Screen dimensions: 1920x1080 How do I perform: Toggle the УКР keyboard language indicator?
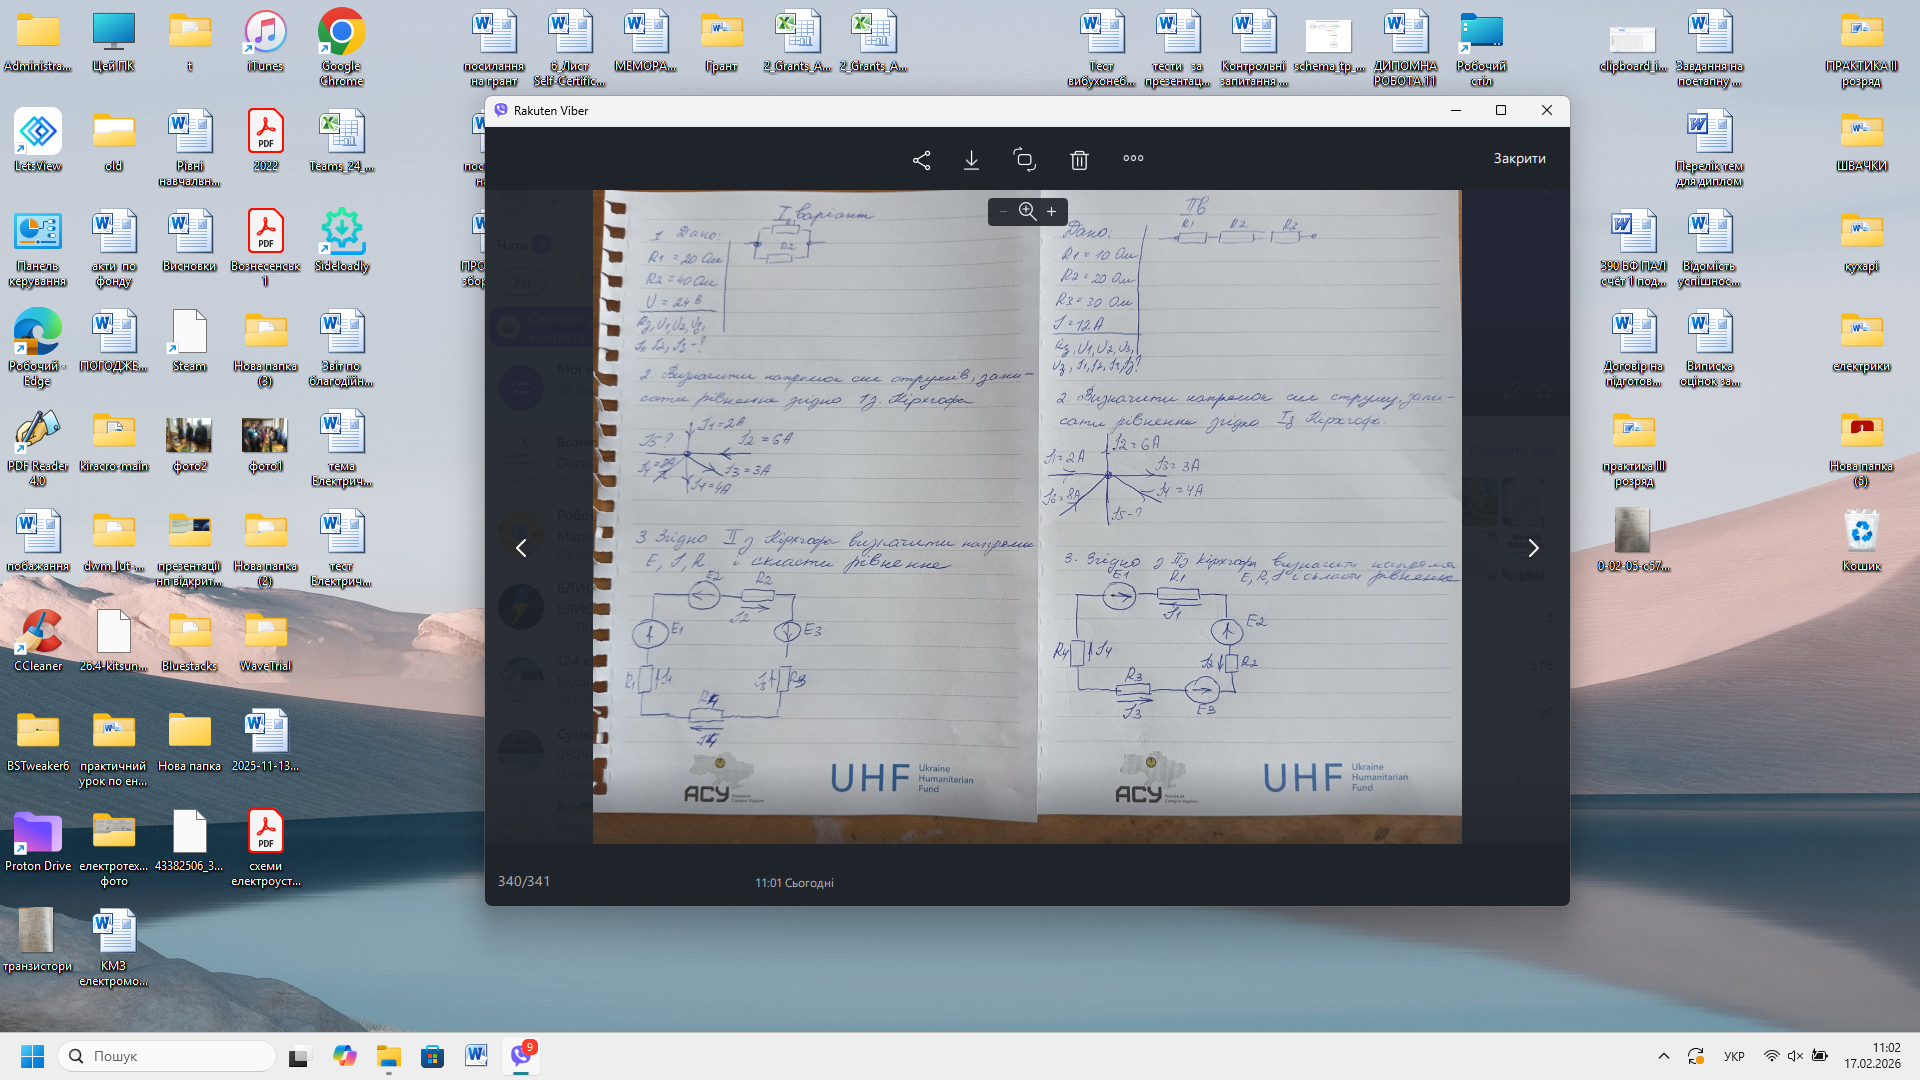coord(1734,1056)
